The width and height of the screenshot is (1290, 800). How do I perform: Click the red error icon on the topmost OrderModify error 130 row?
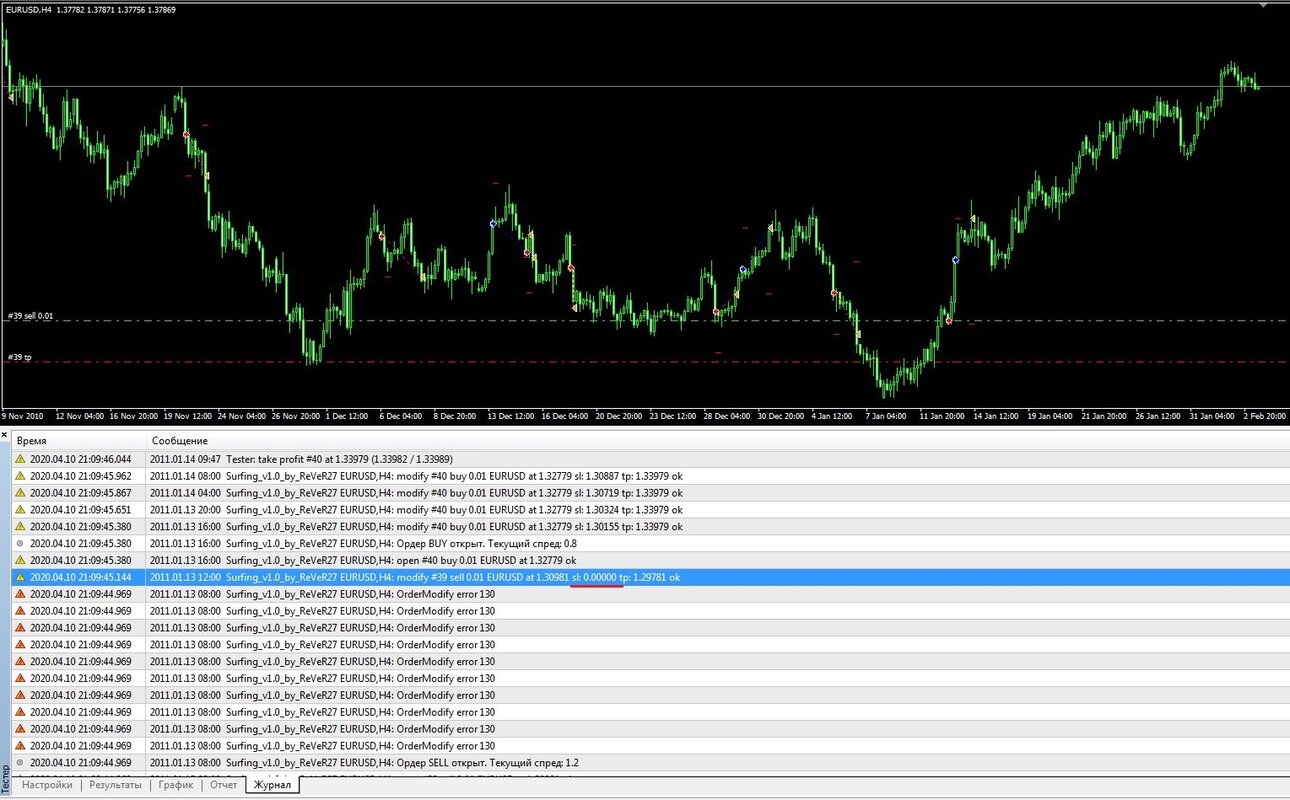[x=20, y=594]
